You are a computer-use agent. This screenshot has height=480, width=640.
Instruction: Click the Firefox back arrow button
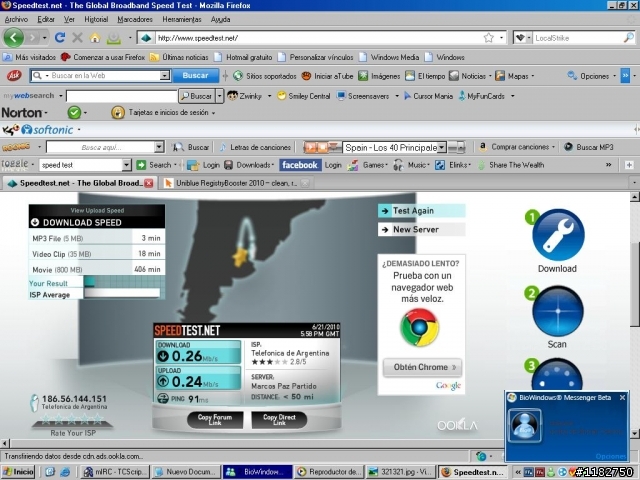(x=13, y=38)
